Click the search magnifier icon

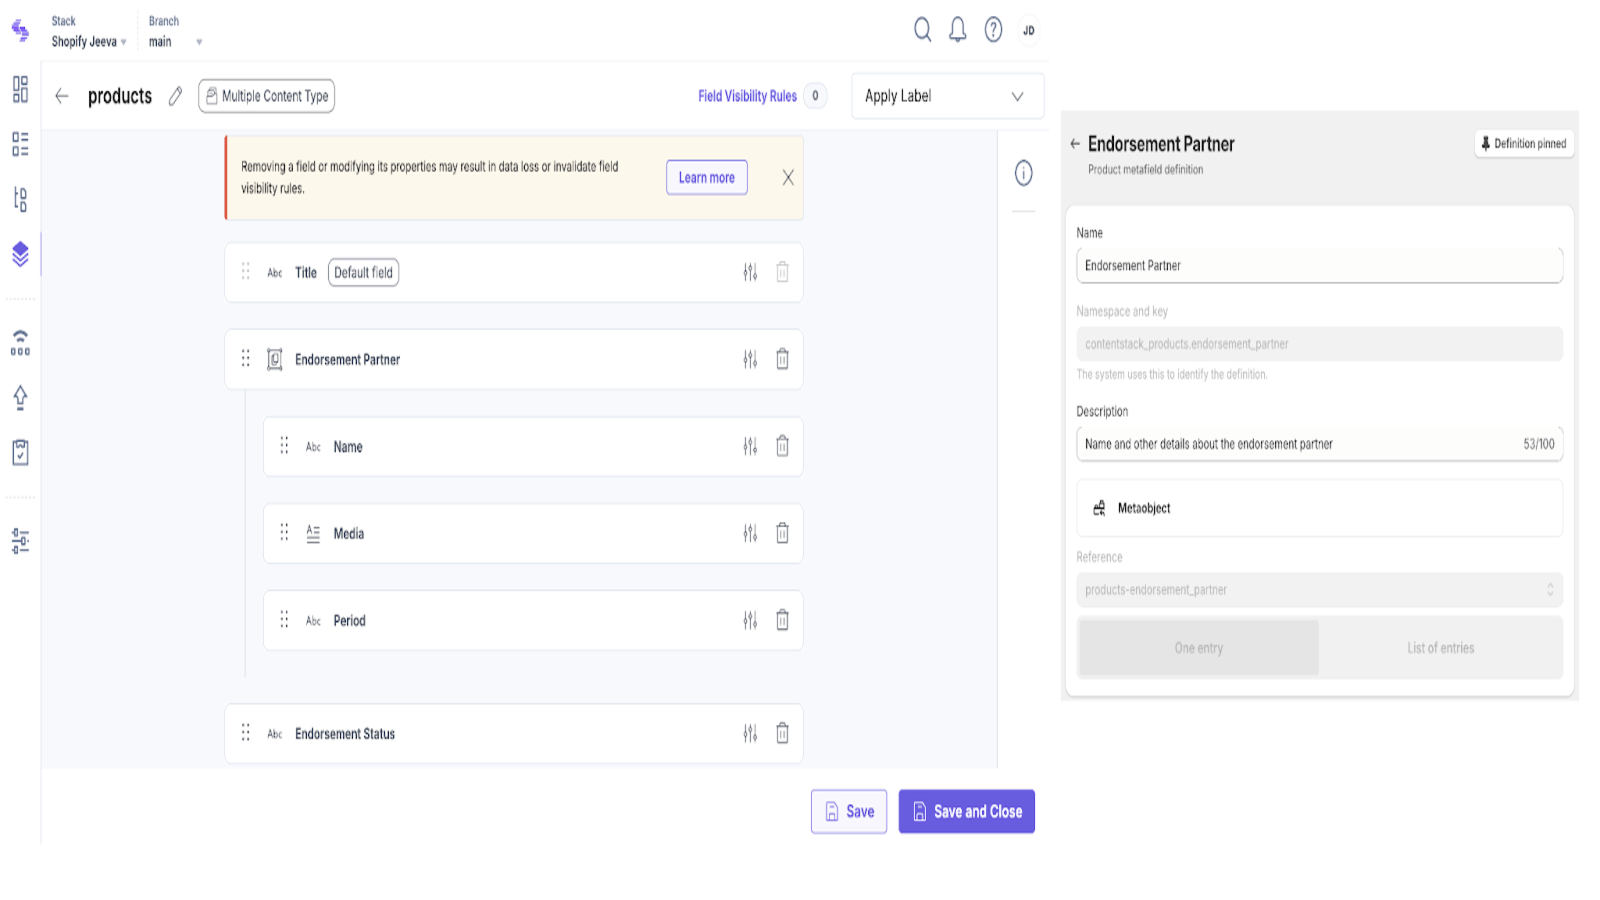[922, 30]
